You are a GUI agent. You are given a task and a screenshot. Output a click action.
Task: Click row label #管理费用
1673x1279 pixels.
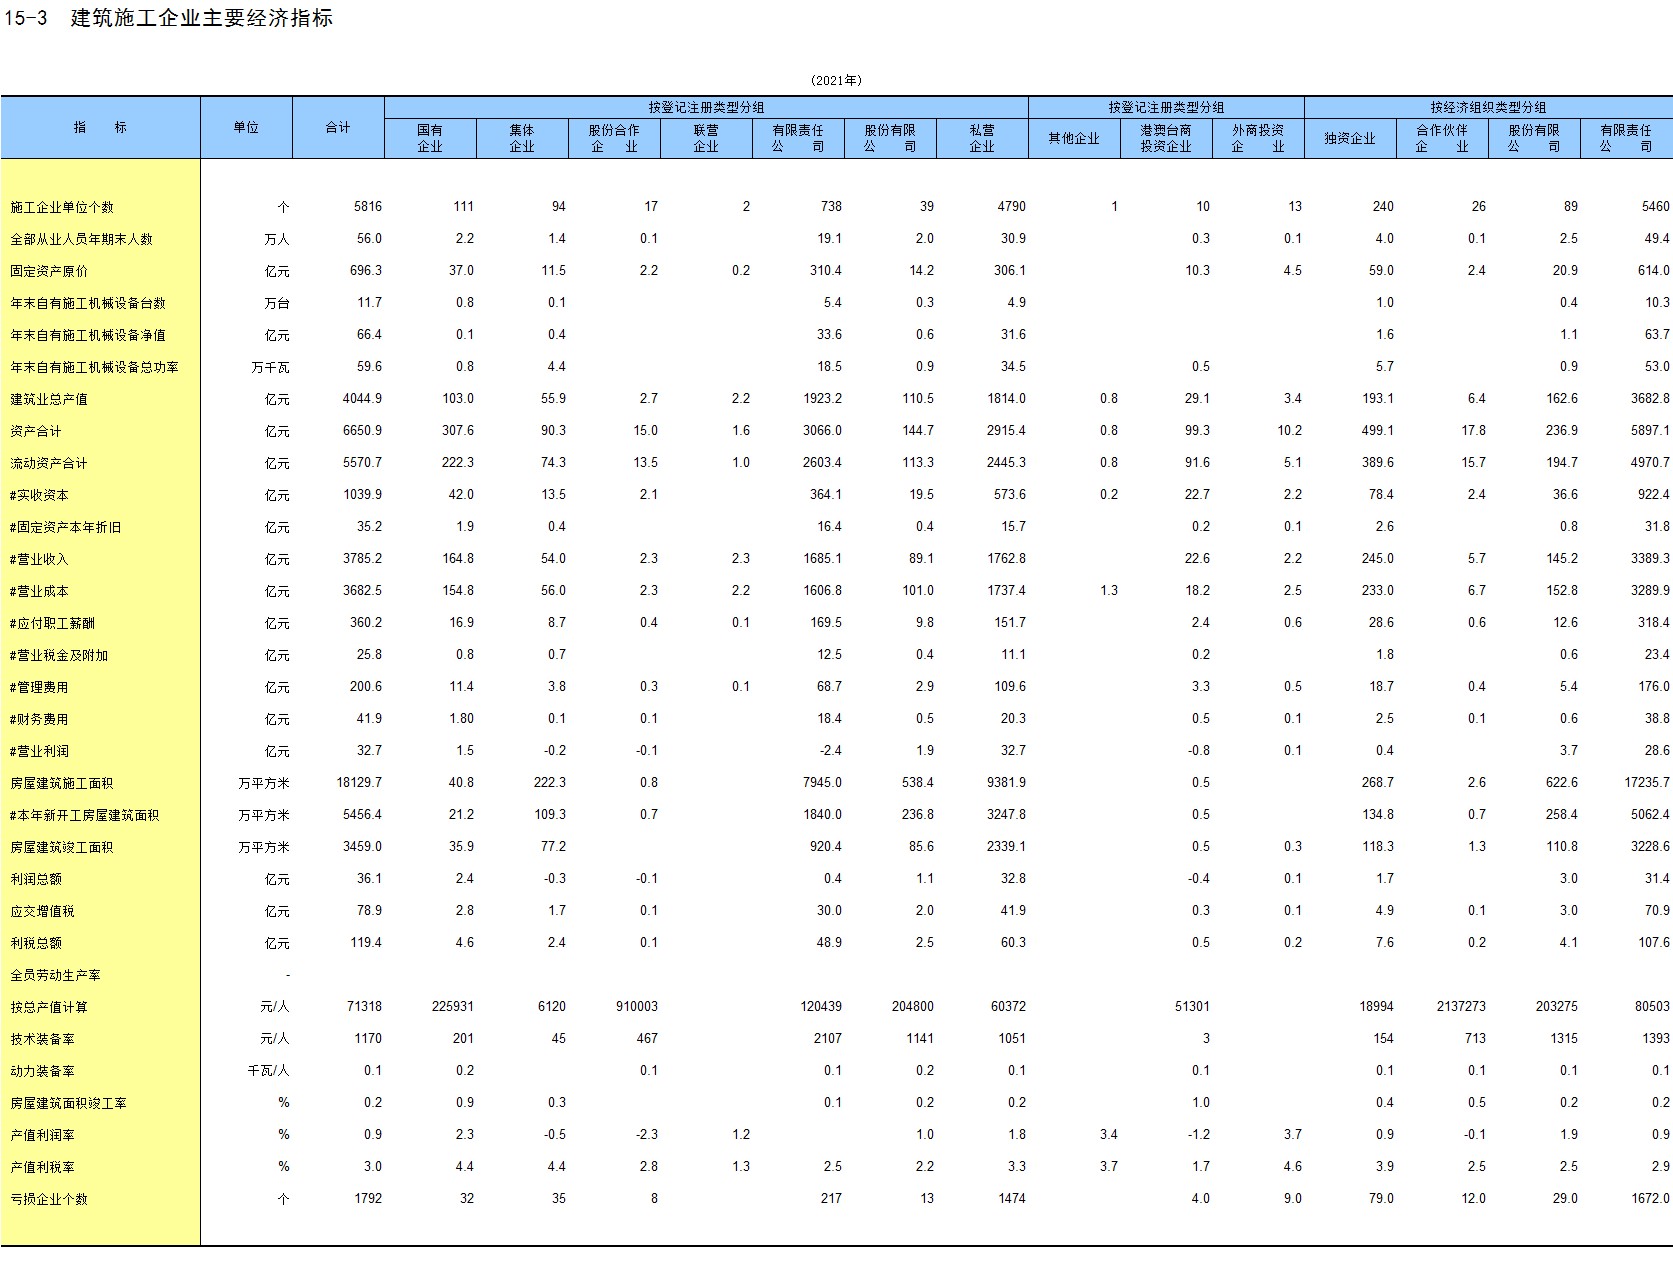pos(39,687)
